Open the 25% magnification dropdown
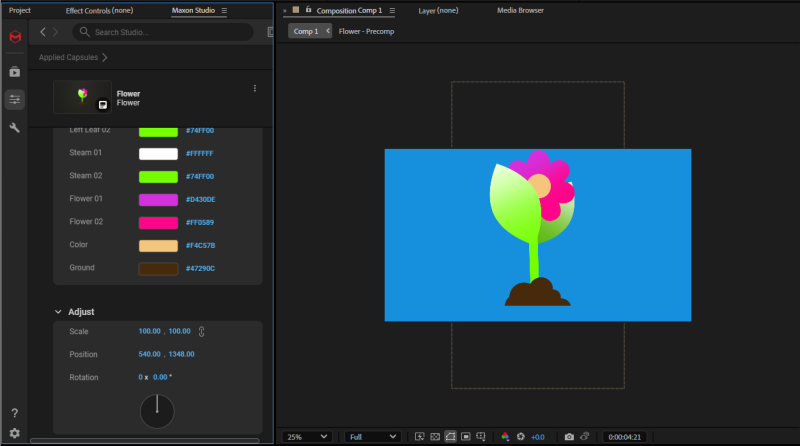This screenshot has height=446, width=800. coord(308,437)
